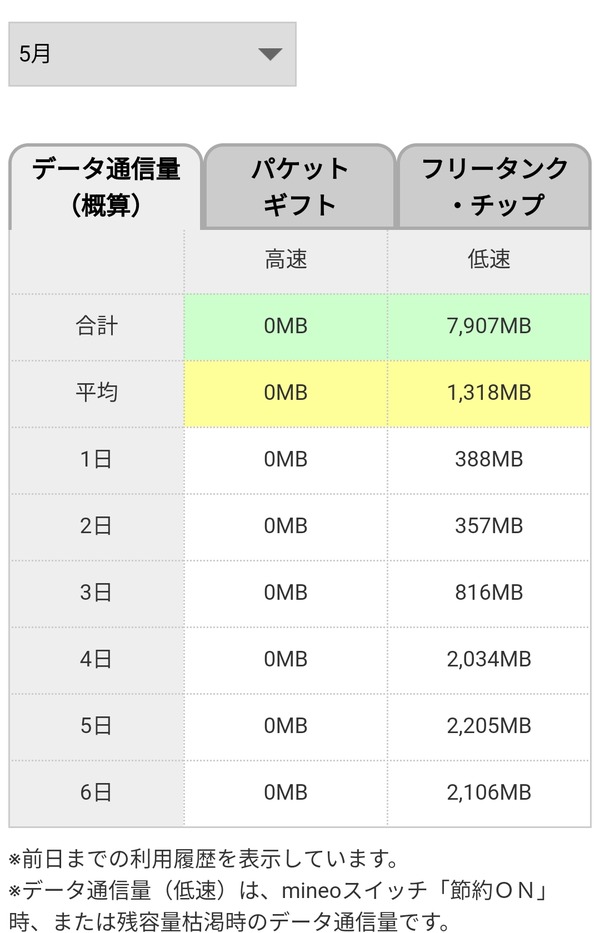Screen dimensions: 600x933
Task: Click the 高速 column header
Action: click(286, 259)
